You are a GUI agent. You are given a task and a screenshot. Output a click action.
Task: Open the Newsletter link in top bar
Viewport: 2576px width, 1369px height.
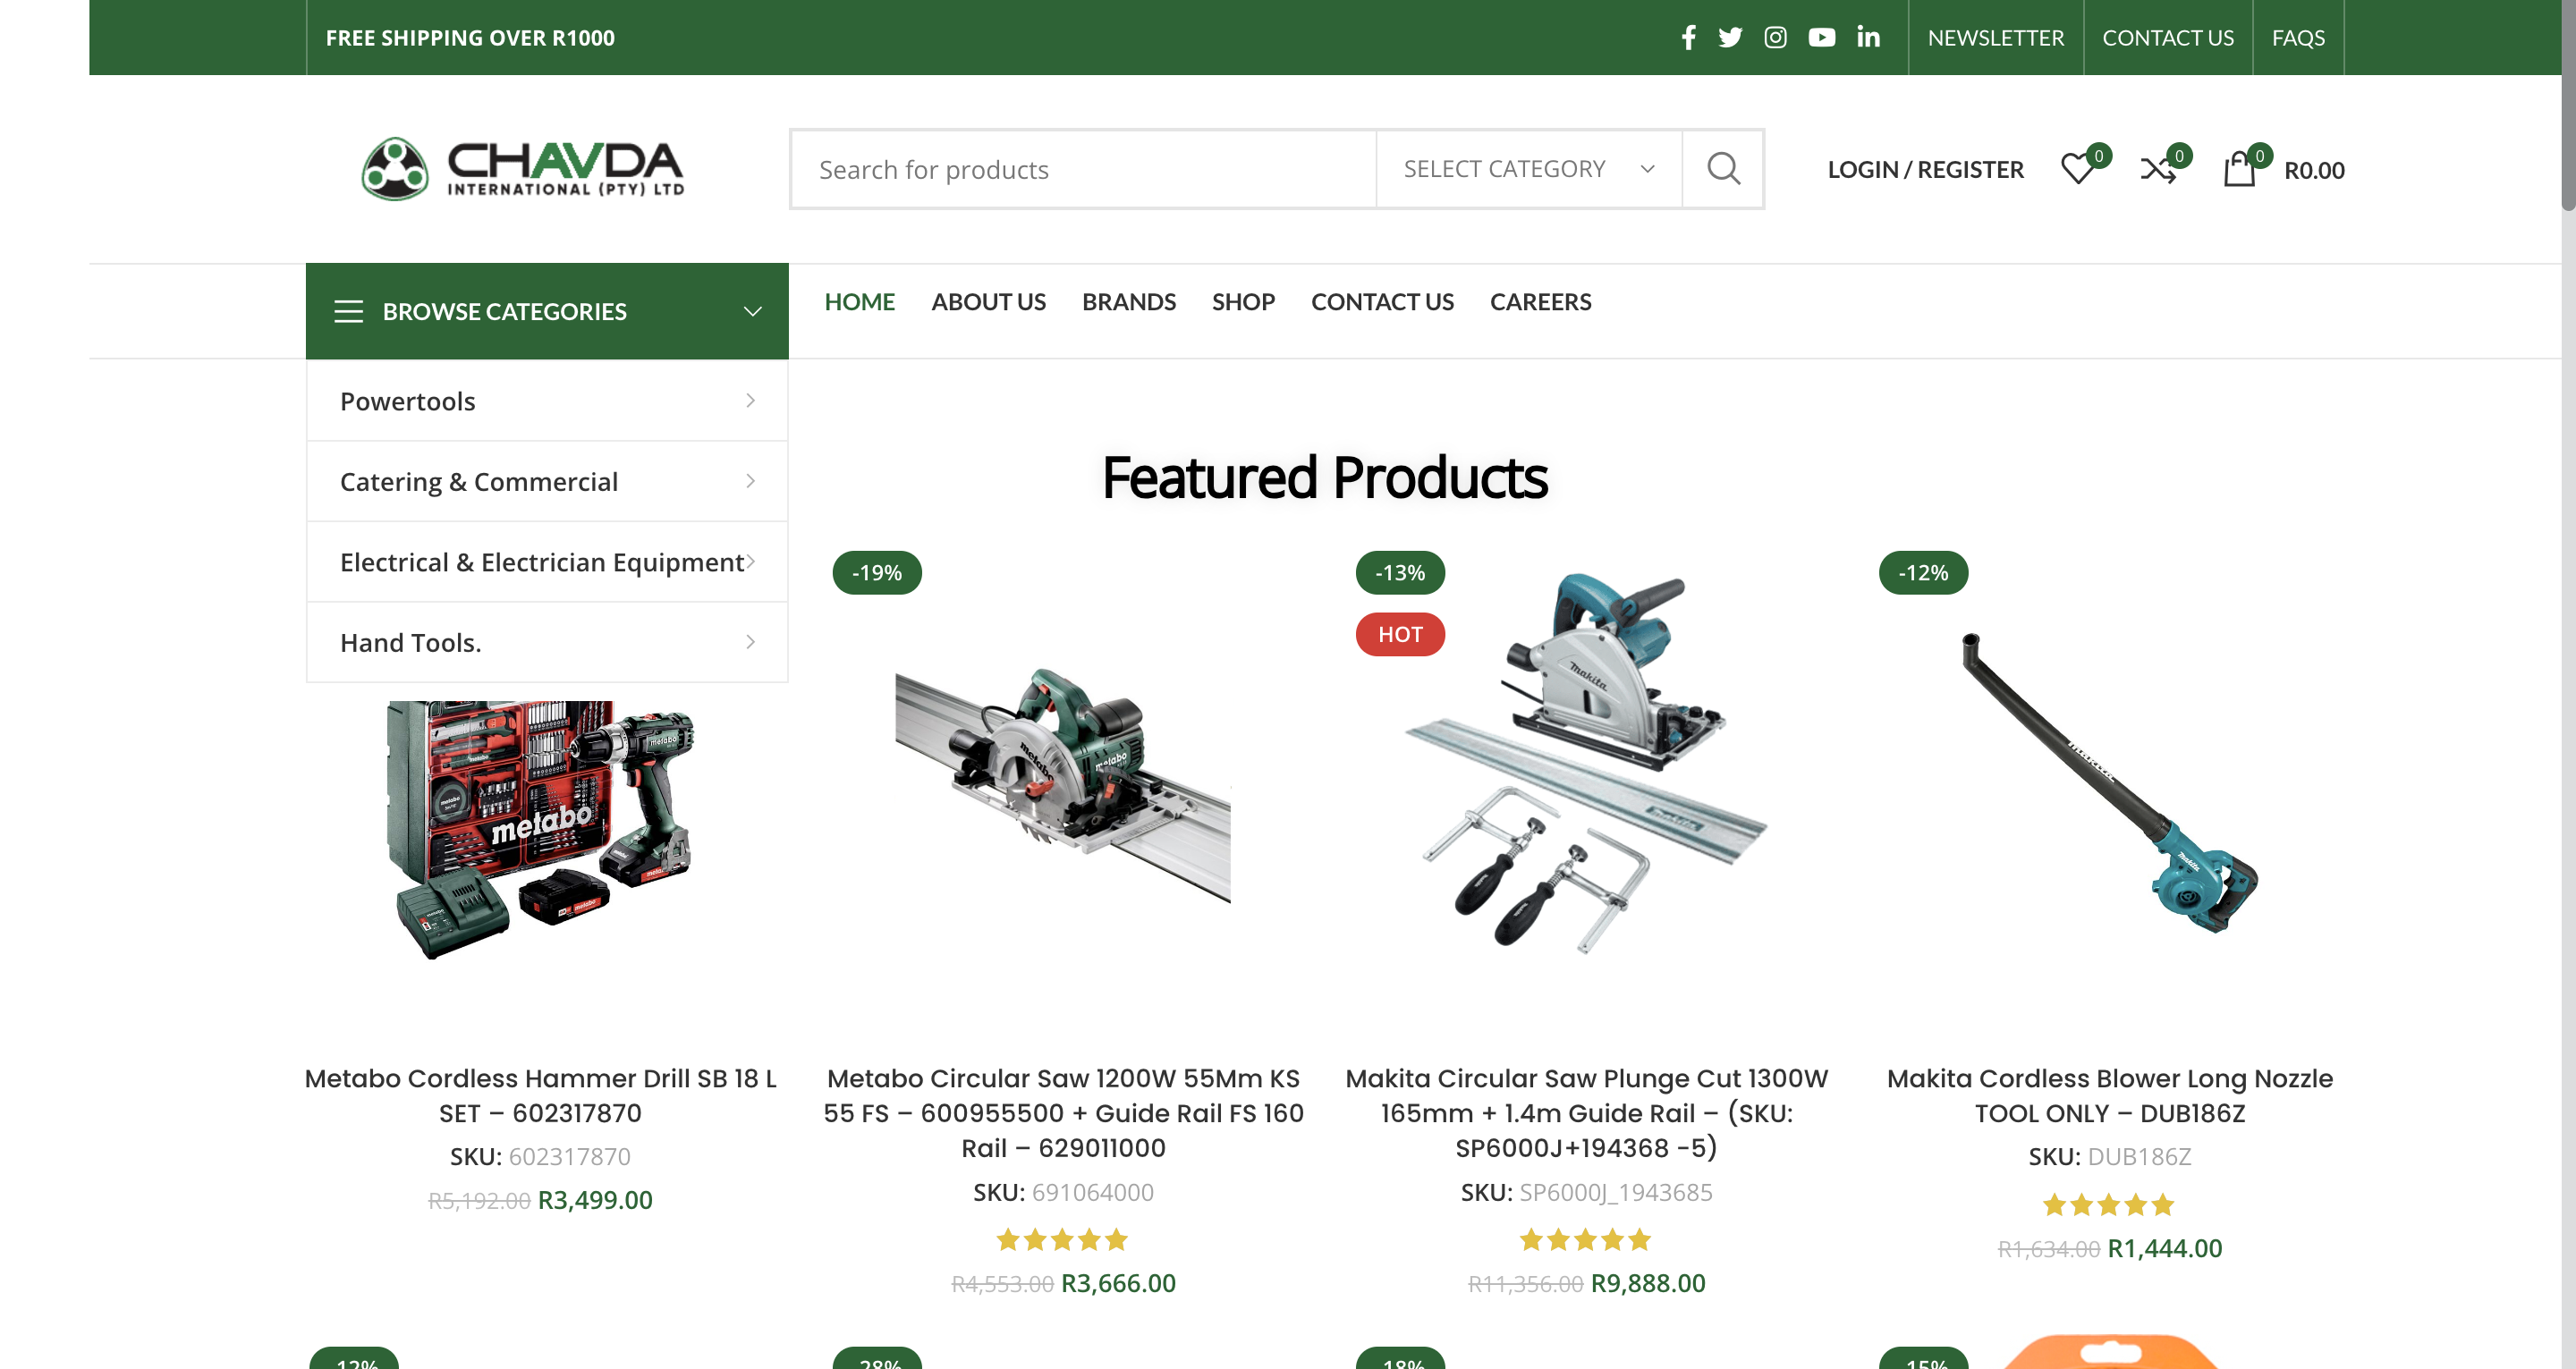pos(1995,37)
